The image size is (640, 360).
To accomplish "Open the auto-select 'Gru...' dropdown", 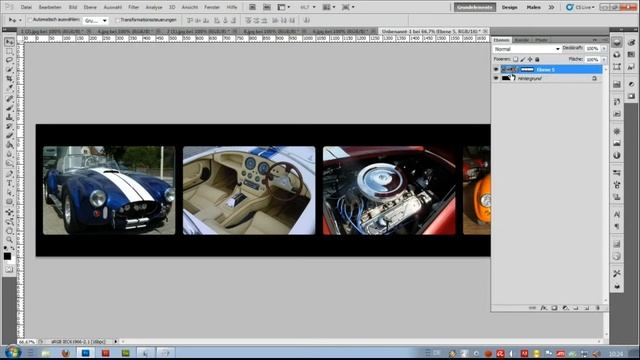I will [x=96, y=20].
